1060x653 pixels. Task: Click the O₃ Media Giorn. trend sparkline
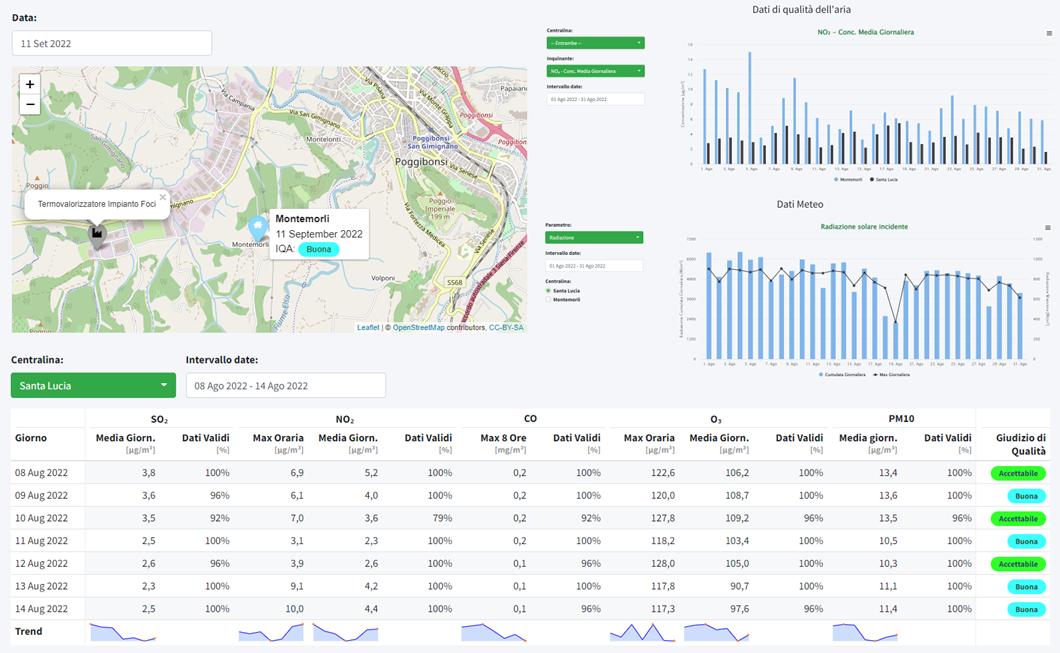(717, 632)
